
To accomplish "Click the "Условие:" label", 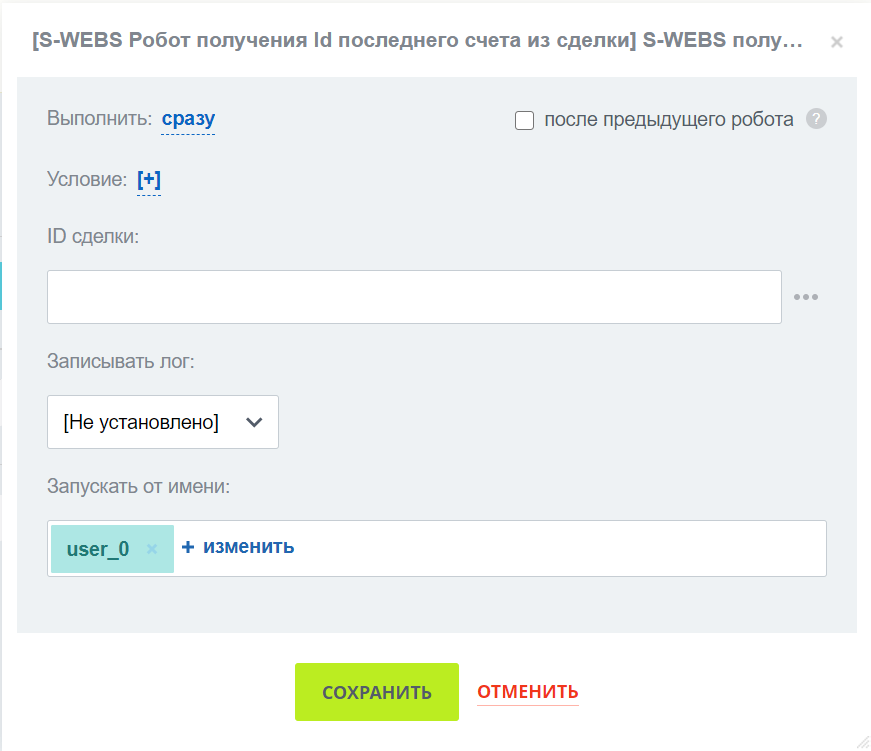I will click(x=87, y=180).
